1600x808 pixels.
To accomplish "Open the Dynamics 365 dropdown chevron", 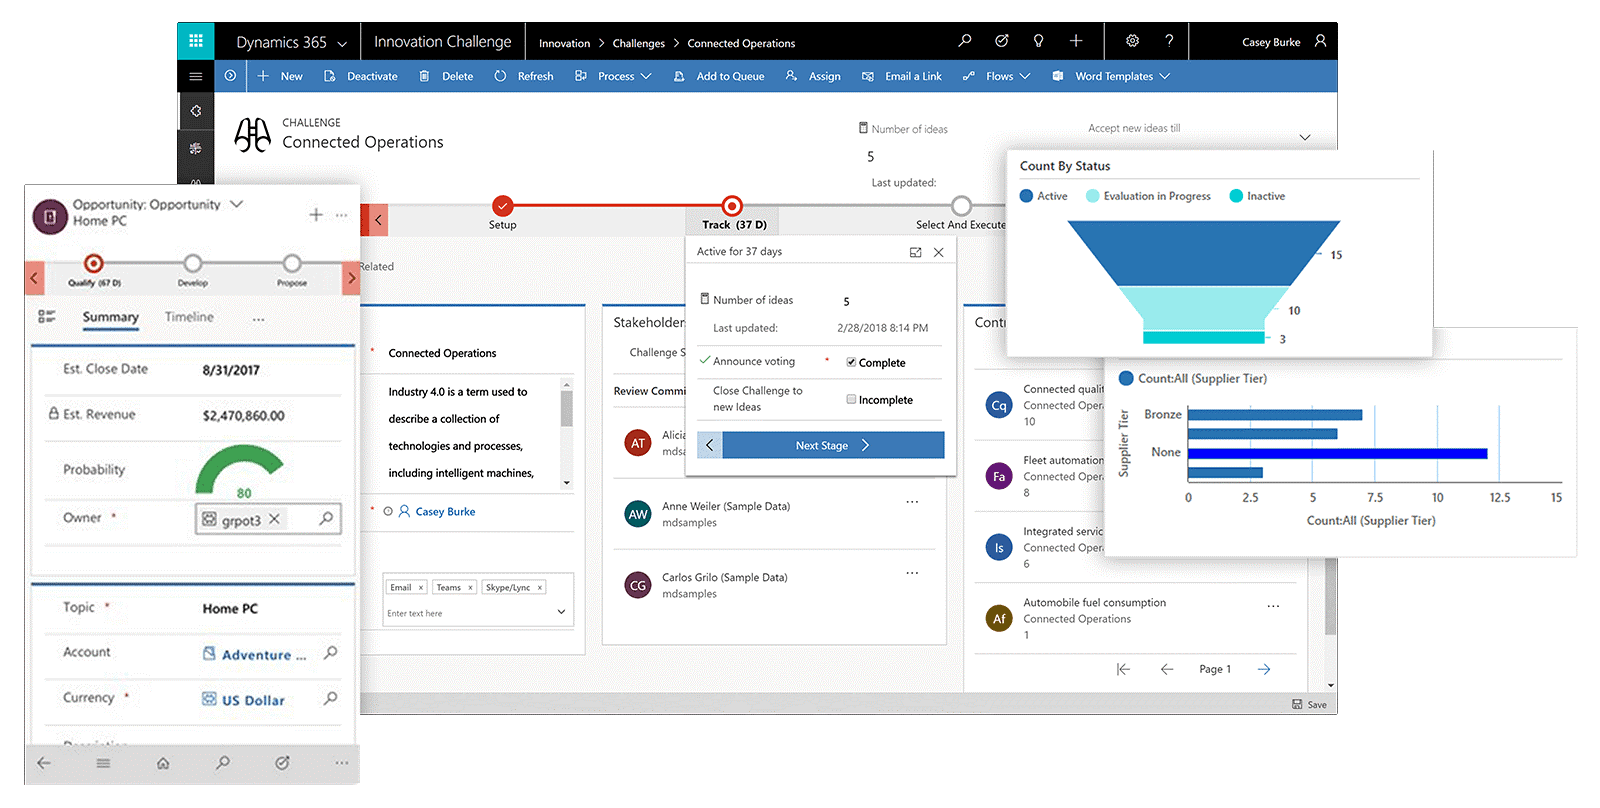I will pos(342,44).
